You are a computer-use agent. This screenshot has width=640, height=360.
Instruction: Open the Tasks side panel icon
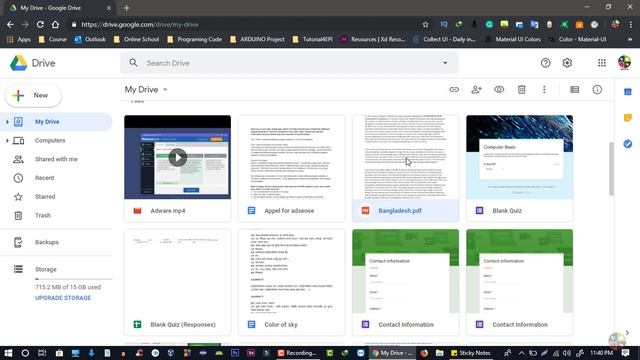click(628, 144)
